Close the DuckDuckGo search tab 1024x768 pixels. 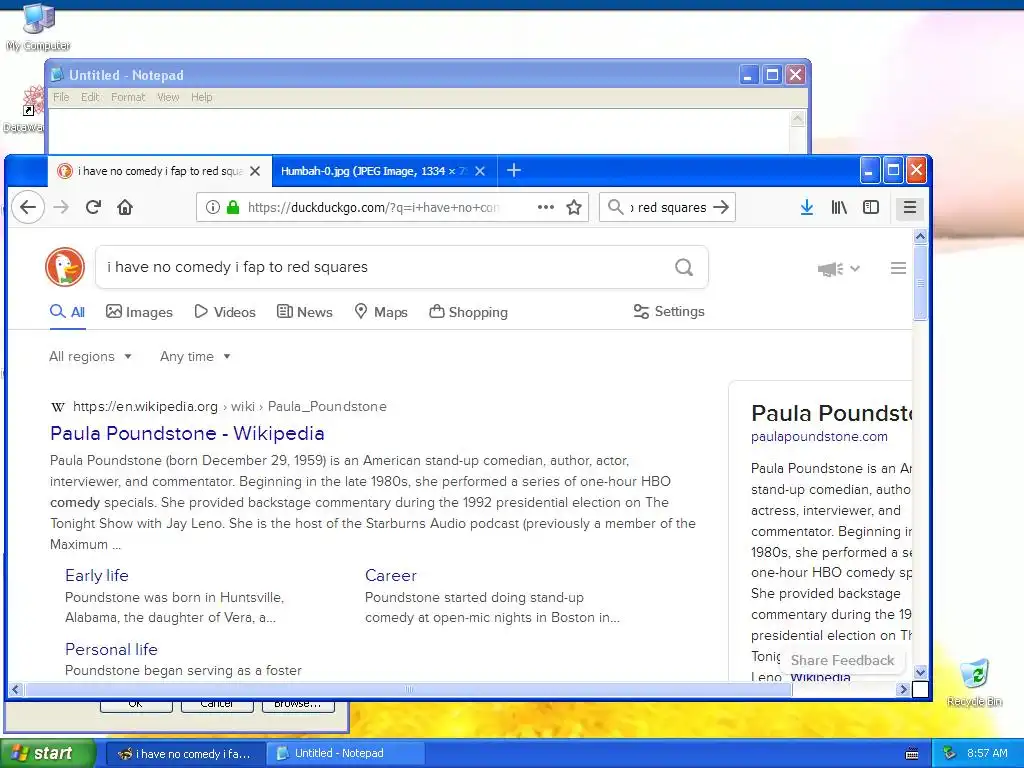255,171
